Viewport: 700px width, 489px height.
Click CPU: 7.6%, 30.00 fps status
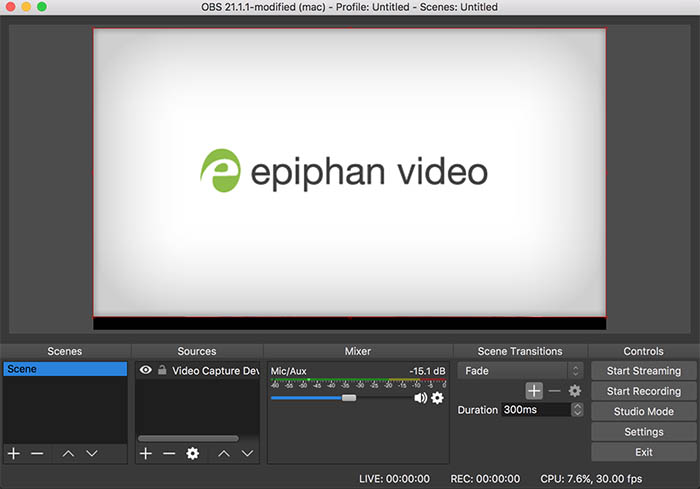pyautogui.click(x=591, y=479)
